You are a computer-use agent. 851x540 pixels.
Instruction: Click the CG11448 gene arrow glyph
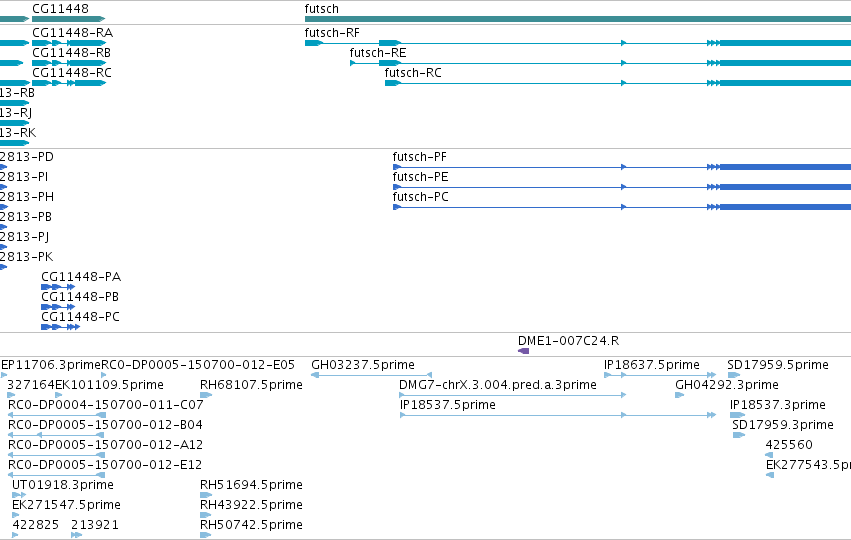pyautogui.click(x=68, y=19)
